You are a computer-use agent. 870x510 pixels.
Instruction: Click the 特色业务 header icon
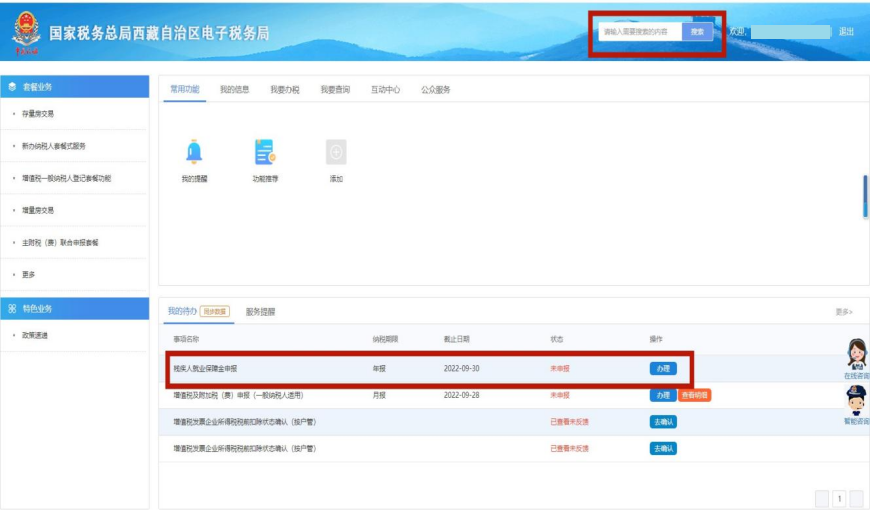coord(12,308)
